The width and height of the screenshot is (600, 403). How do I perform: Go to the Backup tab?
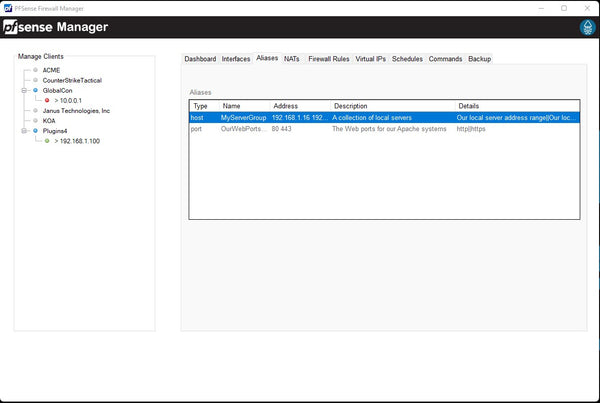coord(479,59)
